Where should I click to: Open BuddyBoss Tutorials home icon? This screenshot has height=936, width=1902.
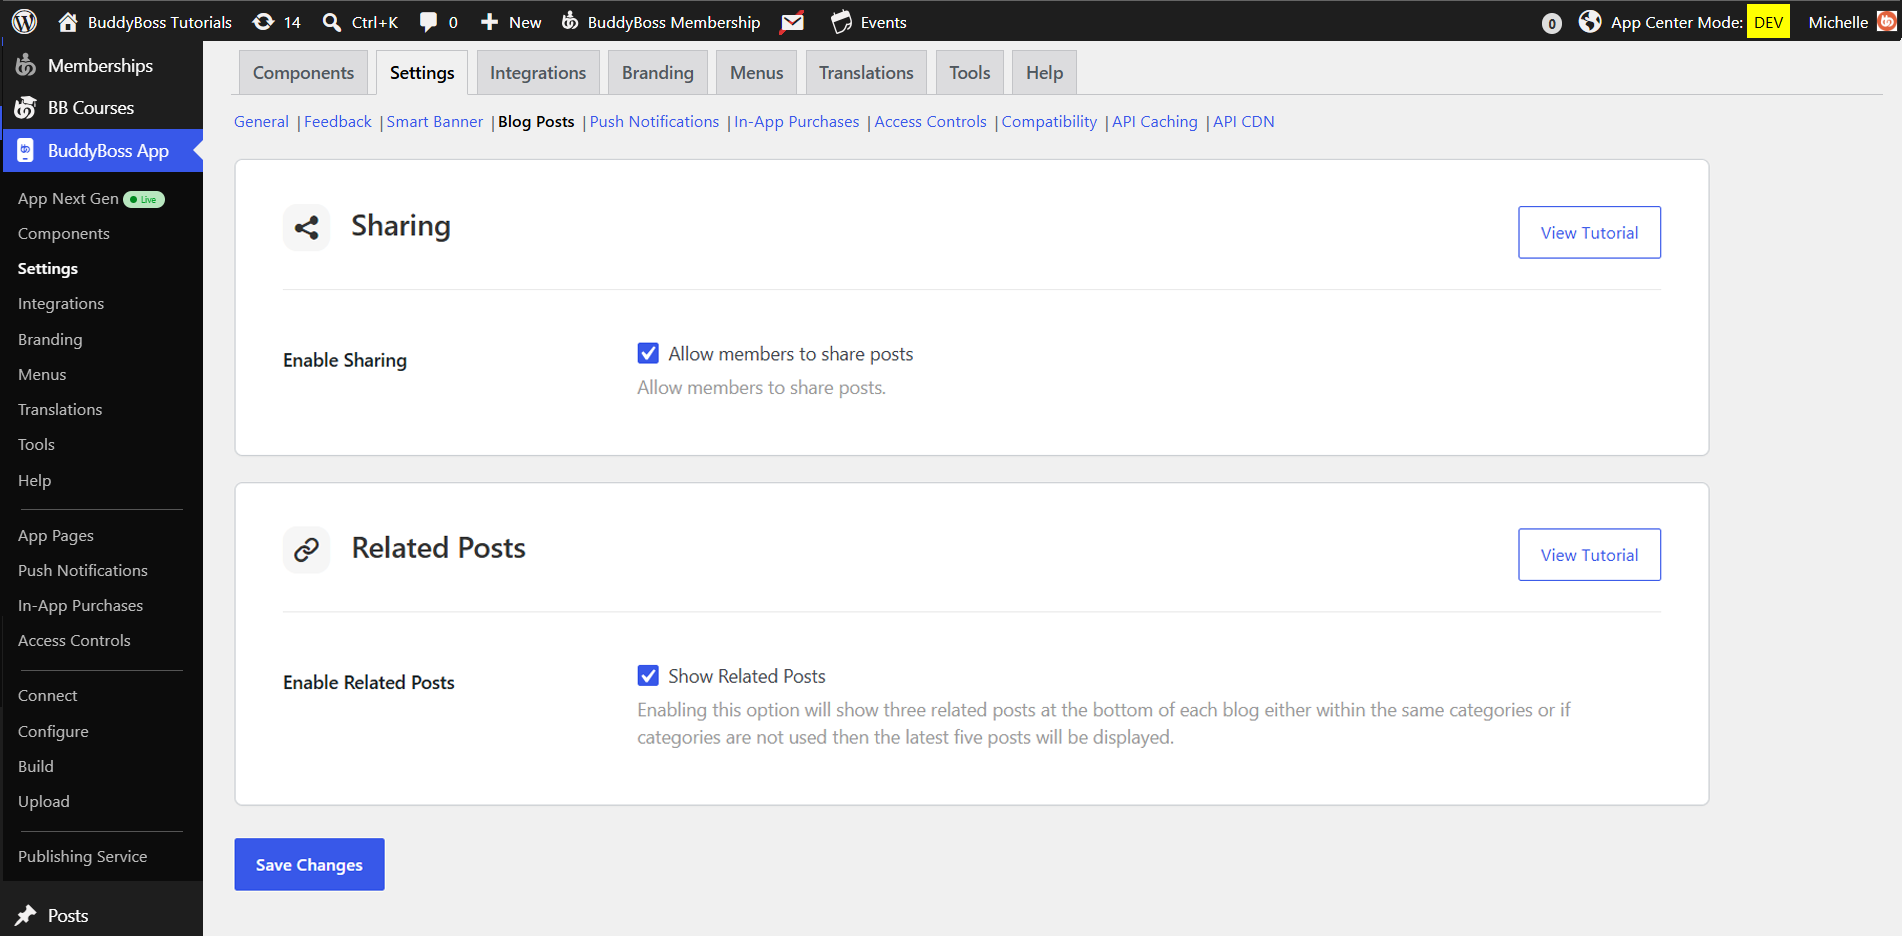tap(68, 21)
